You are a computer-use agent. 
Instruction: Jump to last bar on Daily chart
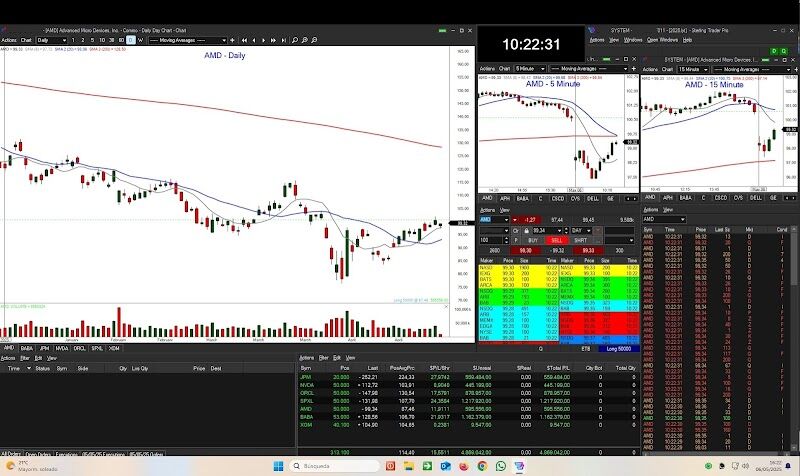[x=284, y=40]
